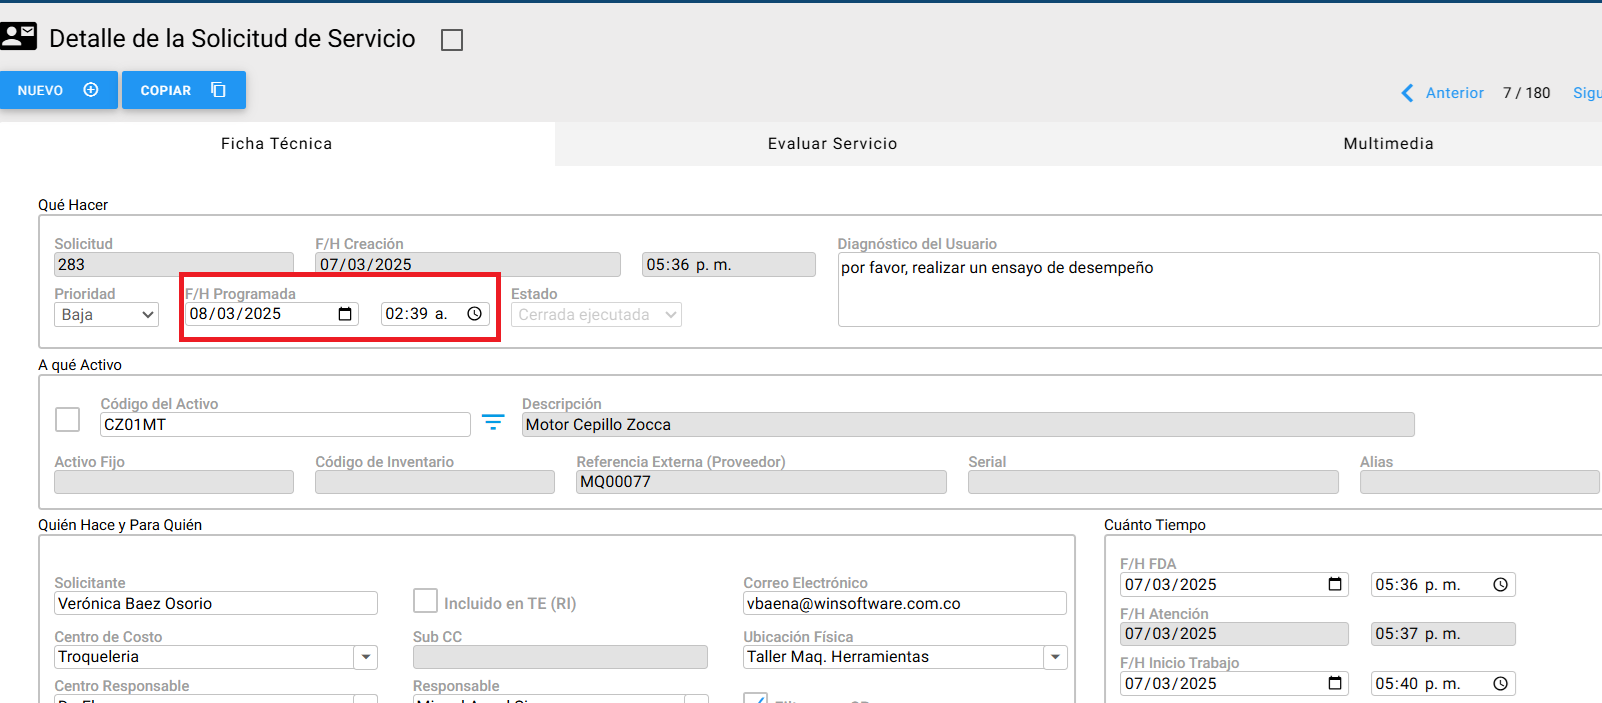The height and width of the screenshot is (703, 1602).
Task: Click the contact card icon beside the page title
Action: [x=18, y=37]
